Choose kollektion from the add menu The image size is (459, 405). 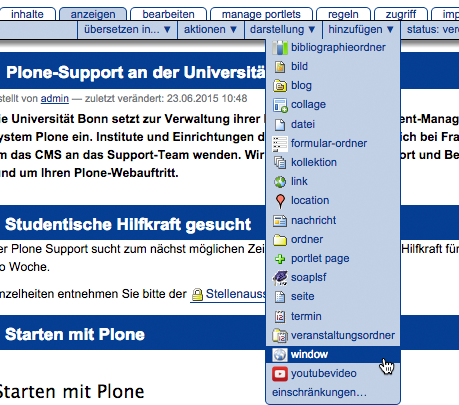point(333,163)
